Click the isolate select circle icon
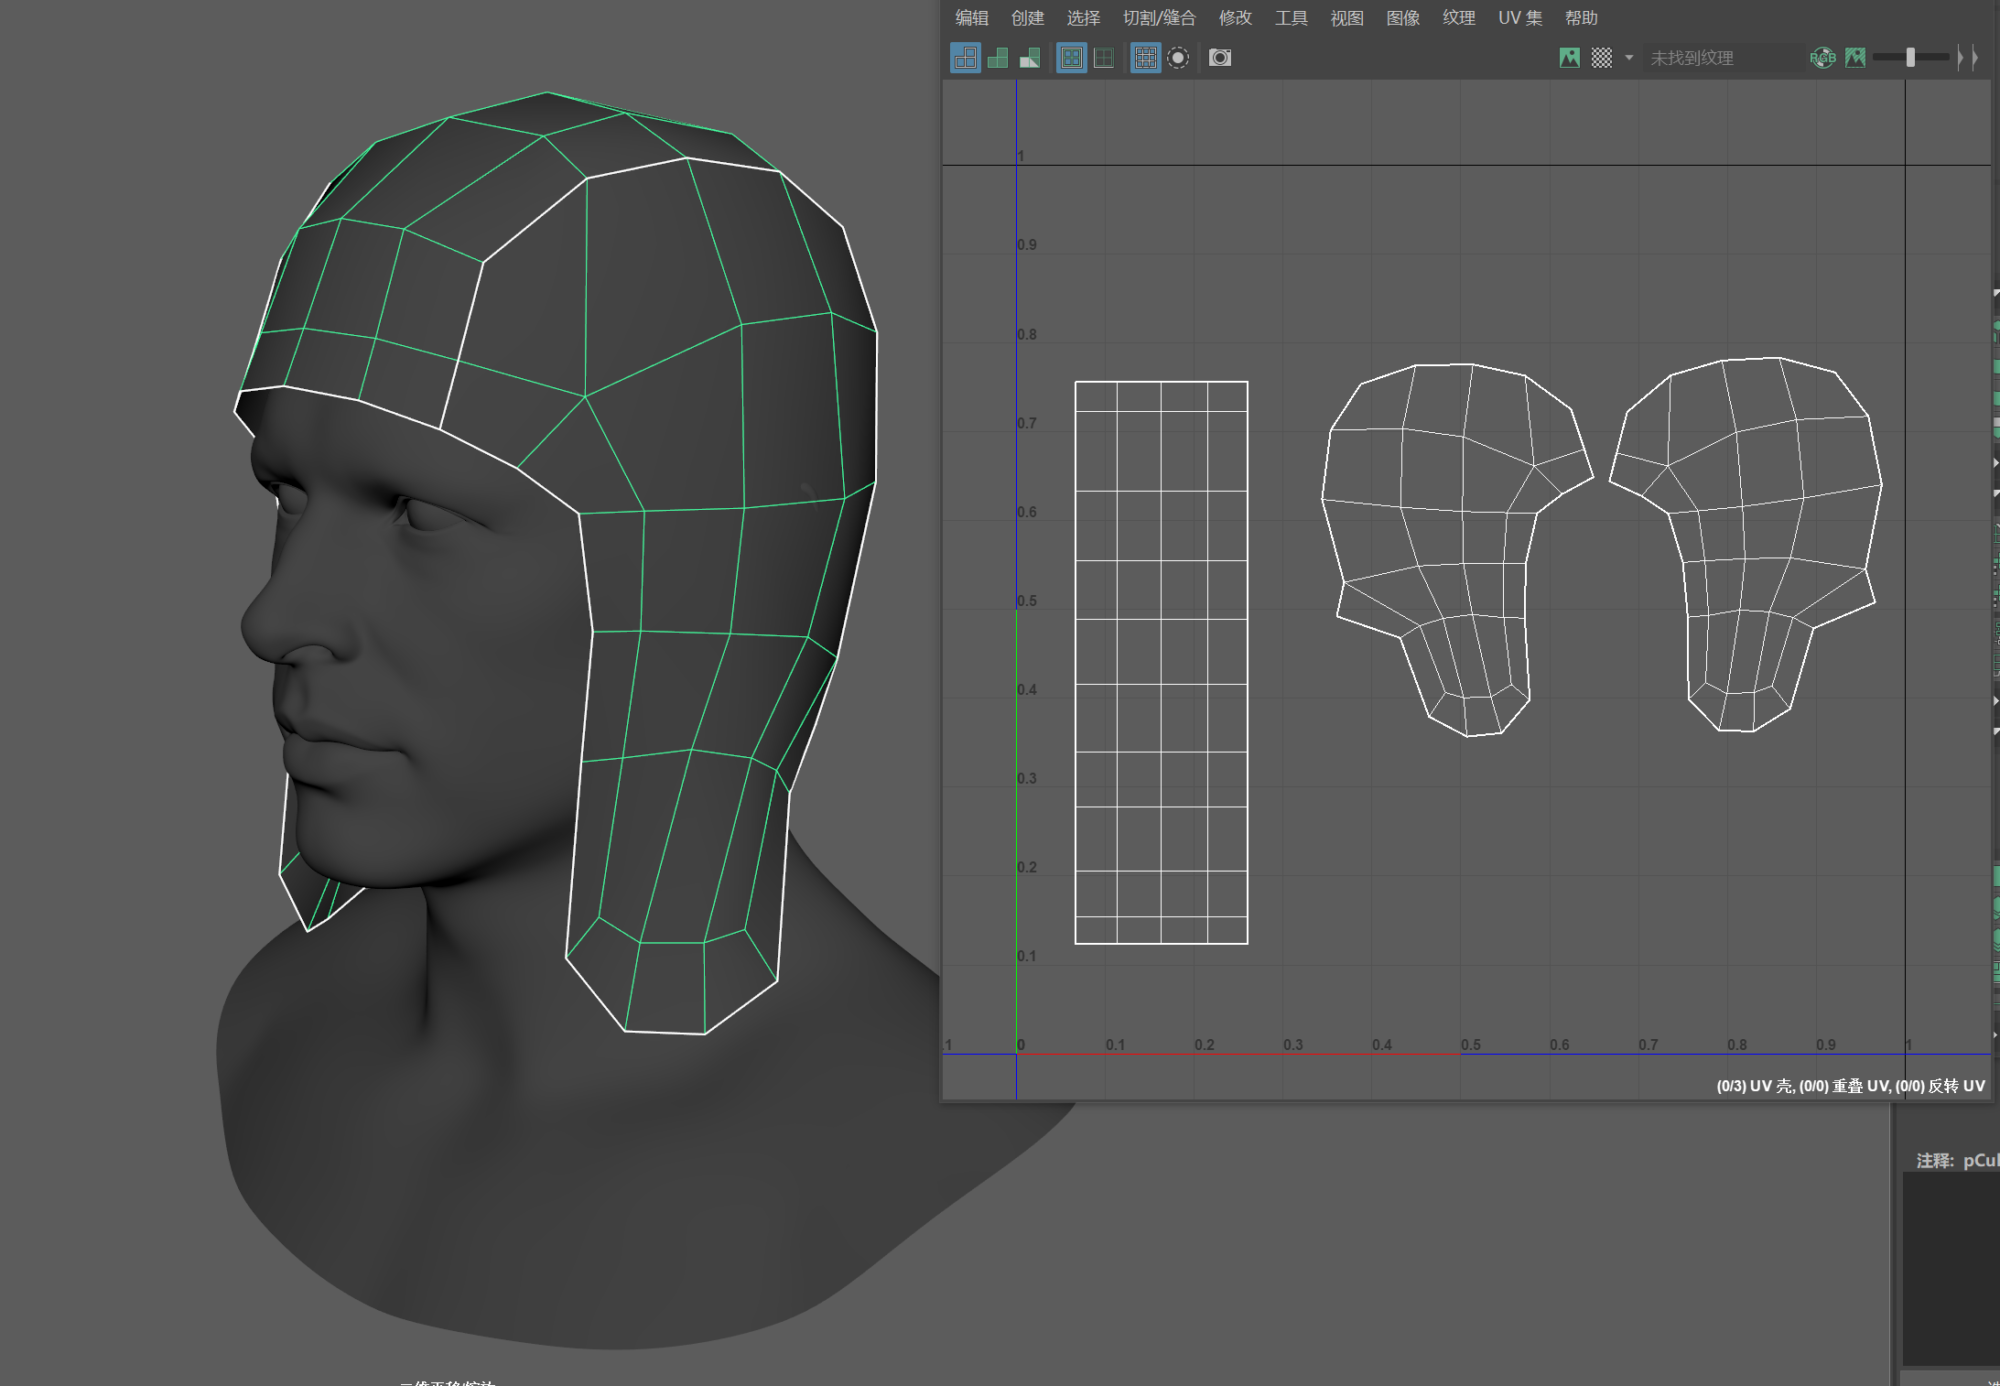Image resolution: width=2000 pixels, height=1386 pixels. click(1178, 58)
